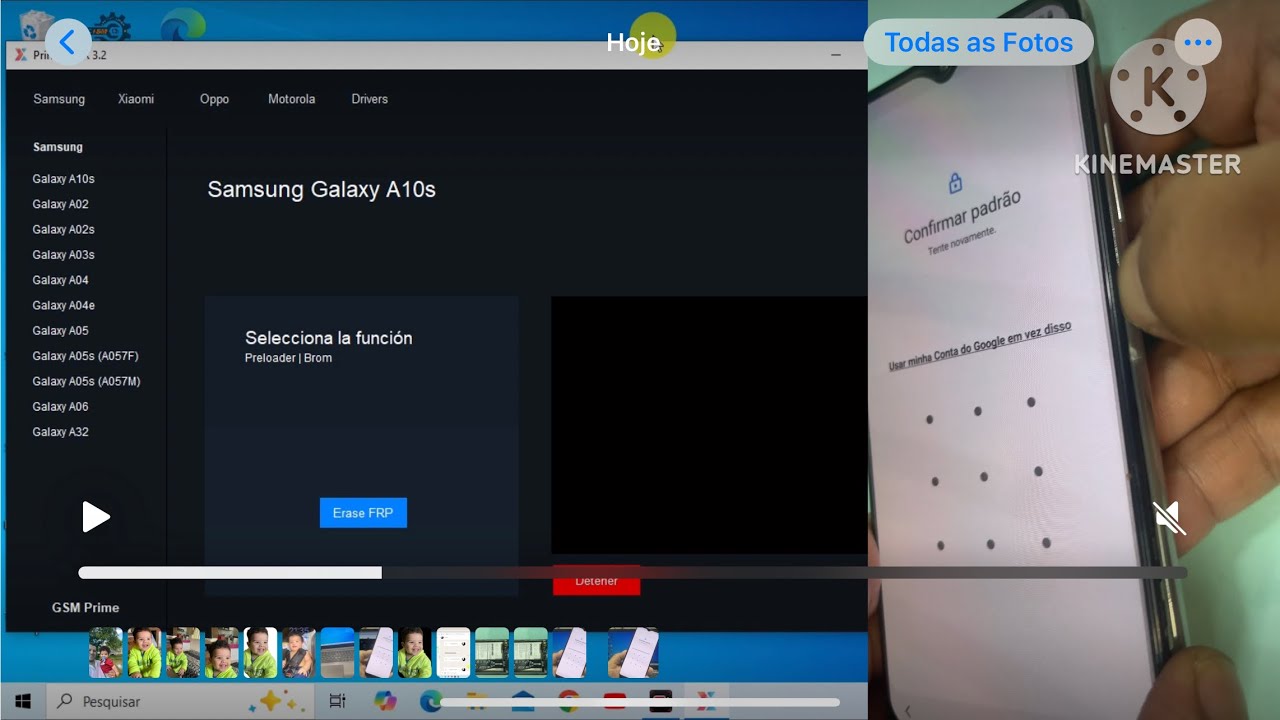Select Galaxy A05s (A057M) model
The image size is (1280, 720).
click(86, 381)
